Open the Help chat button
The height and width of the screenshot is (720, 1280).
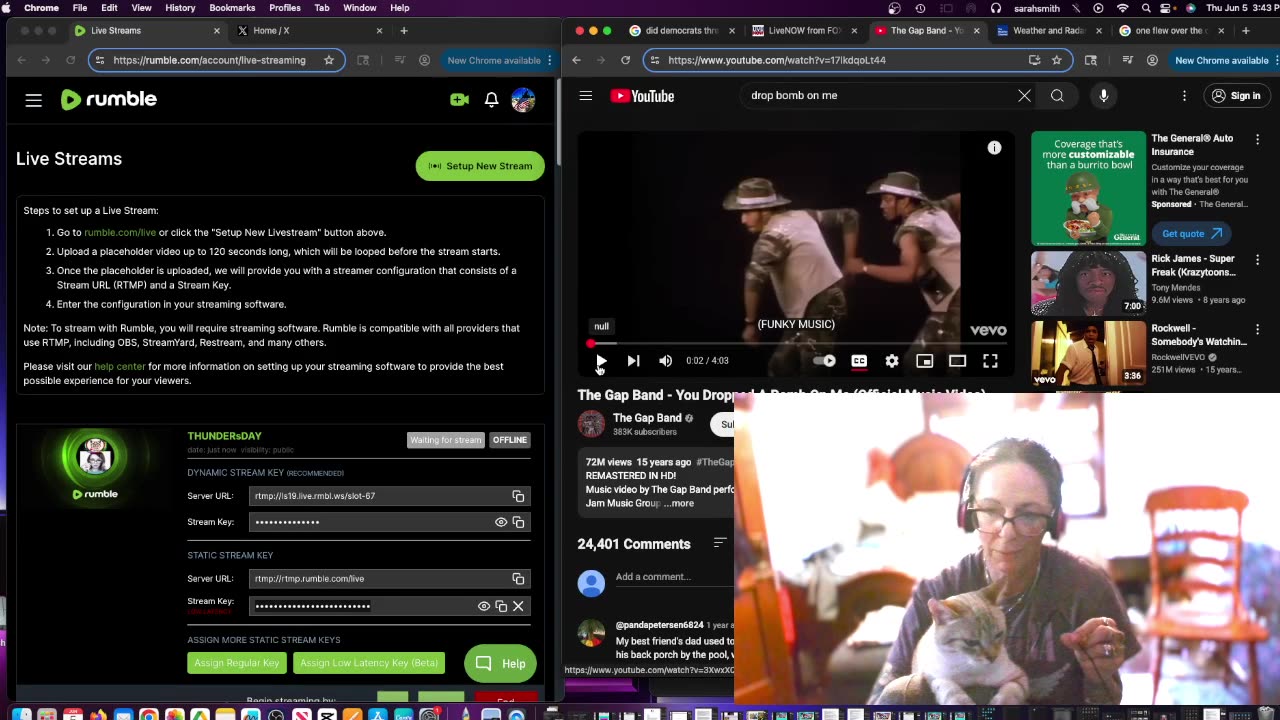point(500,663)
